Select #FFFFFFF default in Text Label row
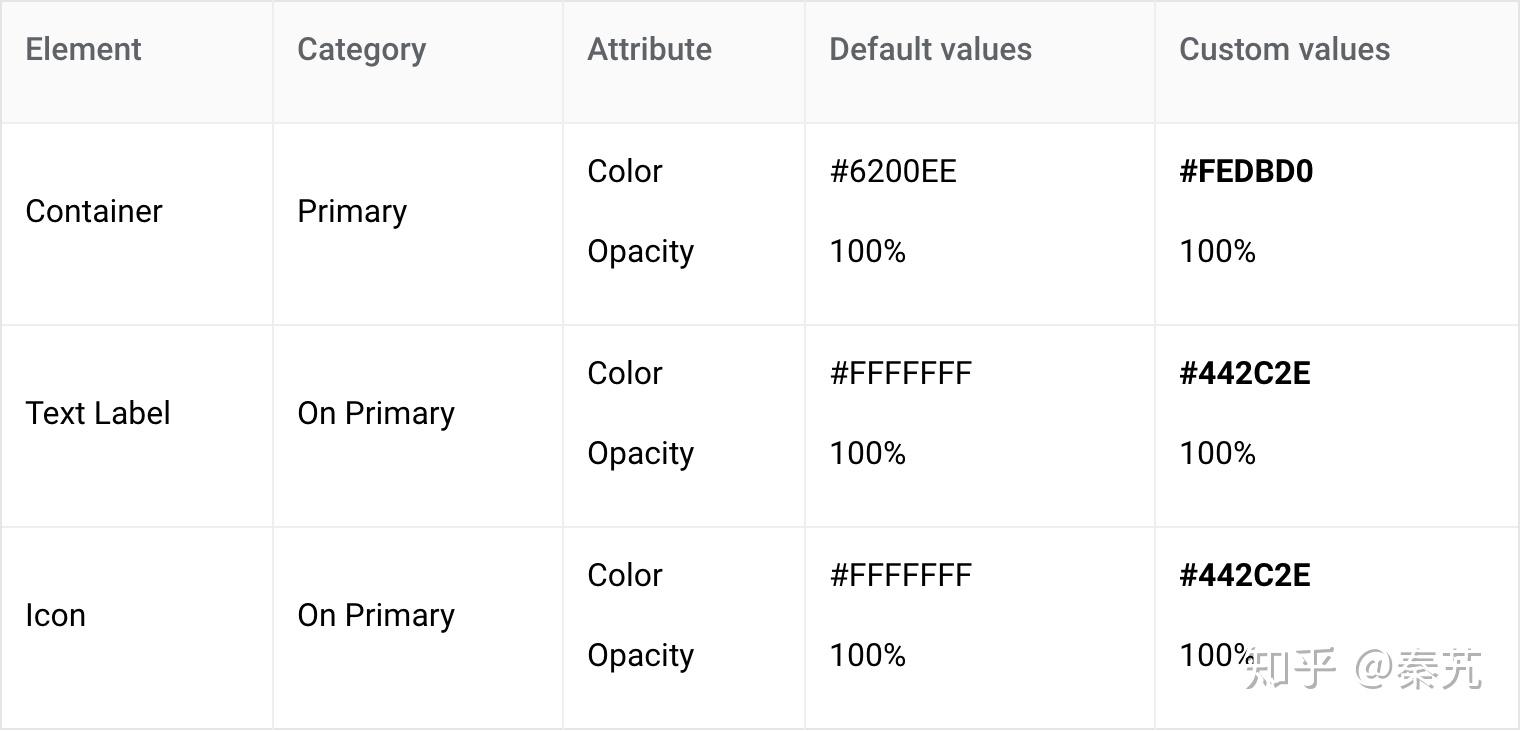Screen dimensions: 1522x732 (x=900, y=373)
